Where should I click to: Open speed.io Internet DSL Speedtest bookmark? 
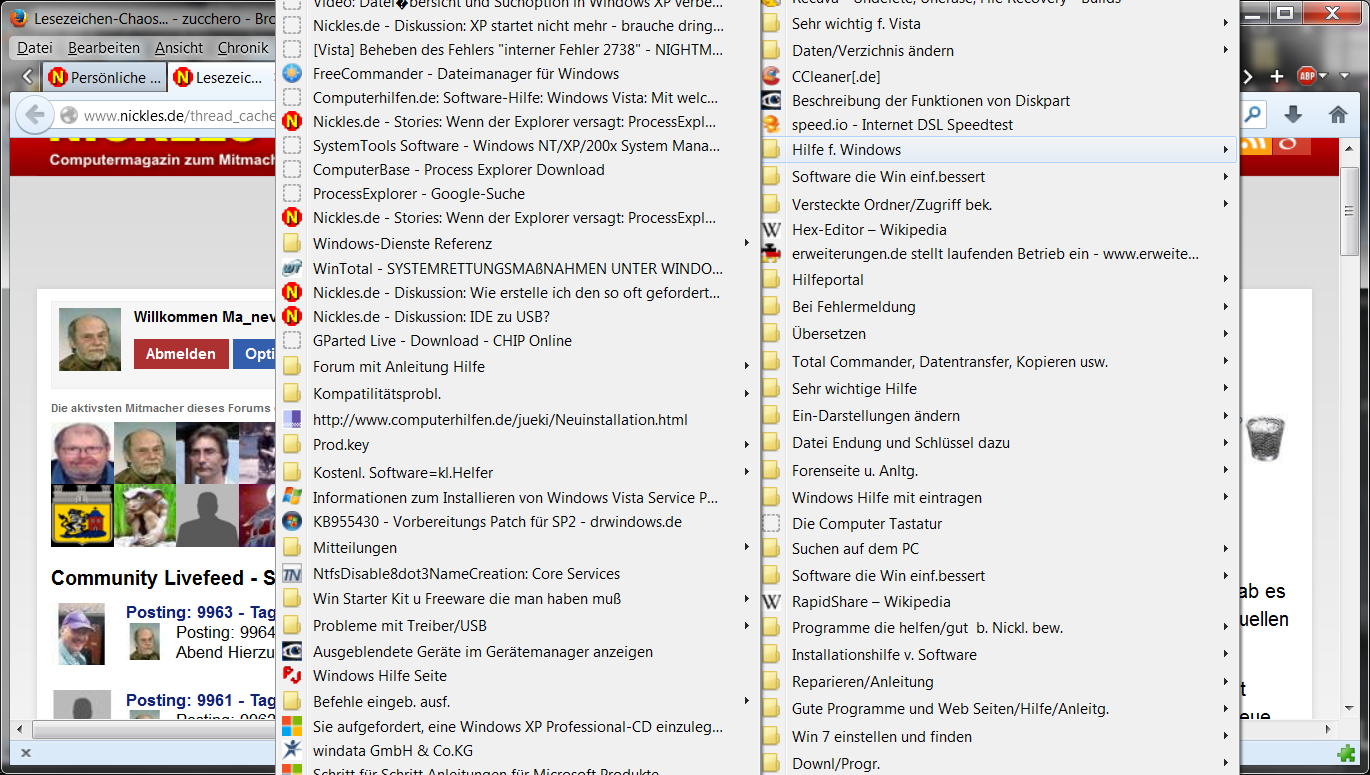pos(1000,125)
